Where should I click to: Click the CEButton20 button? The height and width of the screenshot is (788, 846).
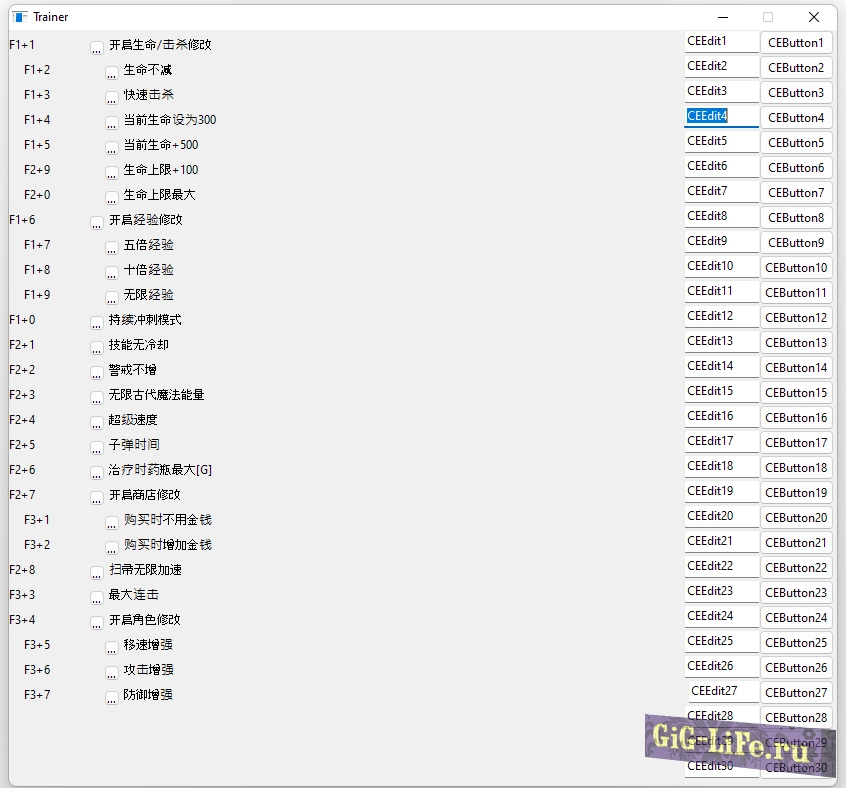pyautogui.click(x=795, y=518)
